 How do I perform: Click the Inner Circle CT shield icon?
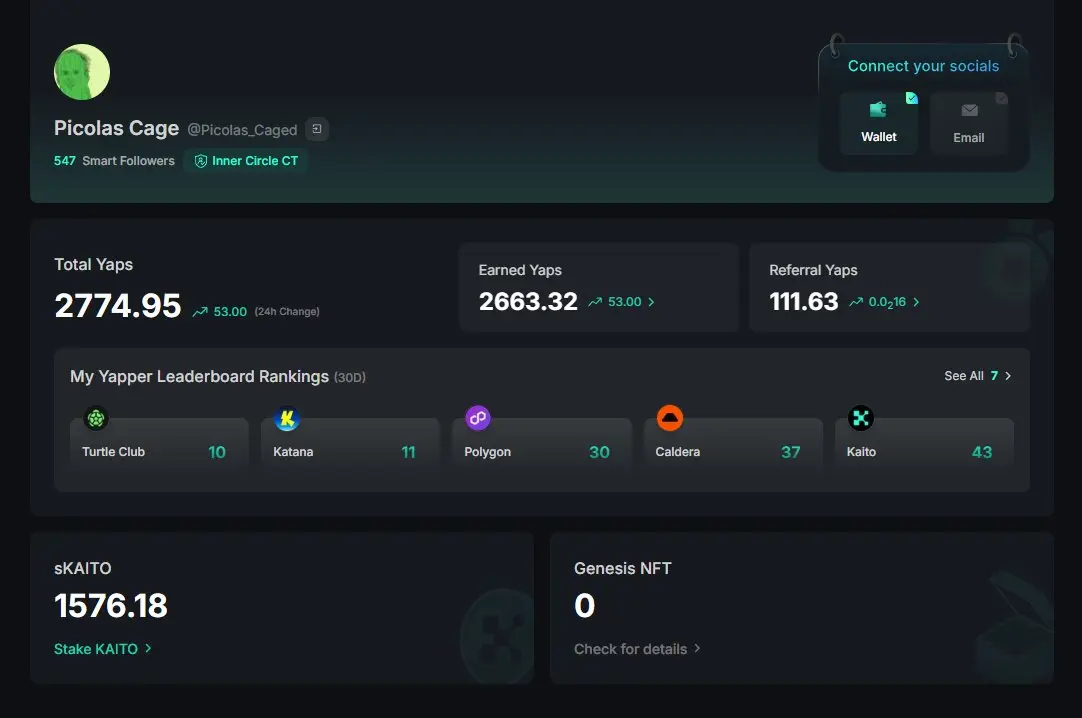[x=200, y=161]
